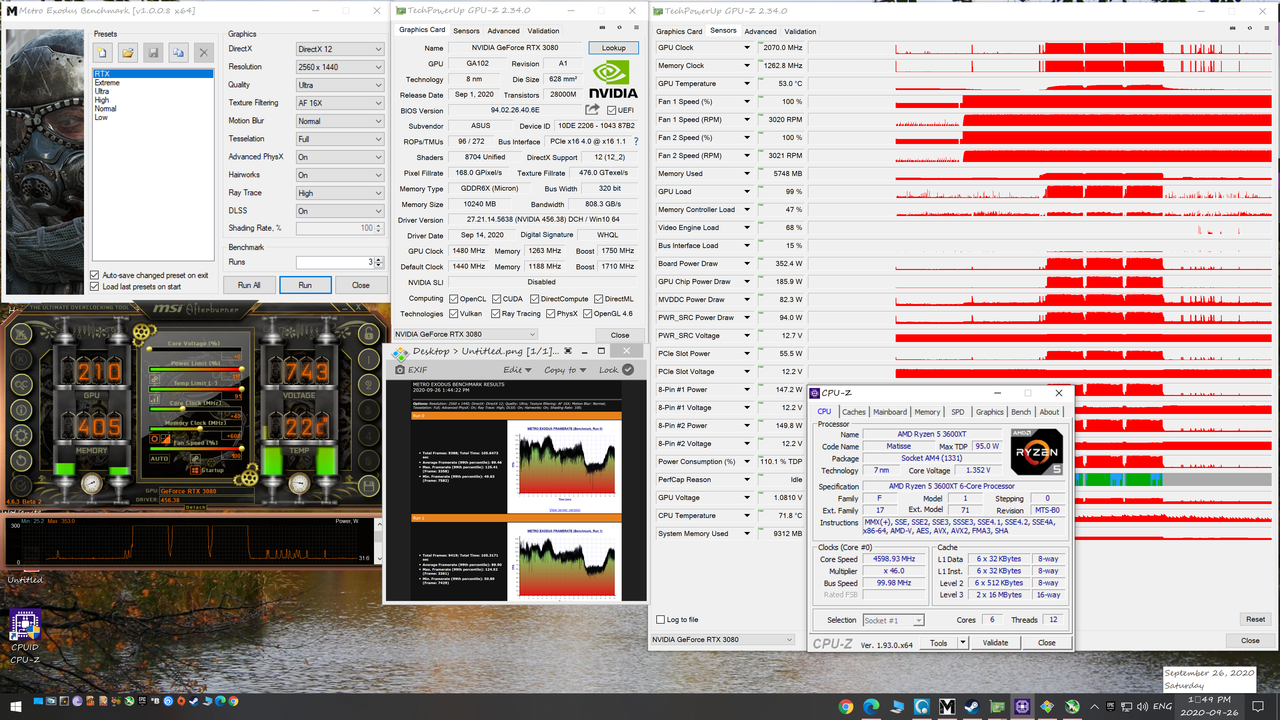Select the Extreme preset in the list
The width and height of the screenshot is (1280, 720).
pos(107,83)
